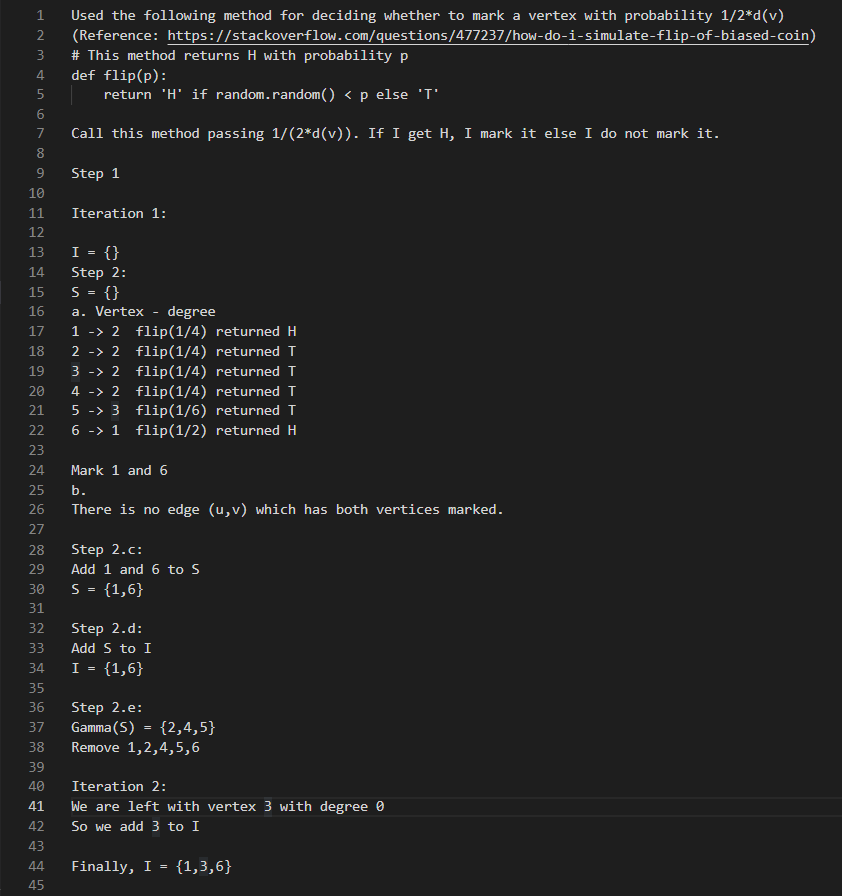Click the 'Finally, I = {1,3,6}' line
The height and width of the screenshot is (896, 842).
[151, 866]
